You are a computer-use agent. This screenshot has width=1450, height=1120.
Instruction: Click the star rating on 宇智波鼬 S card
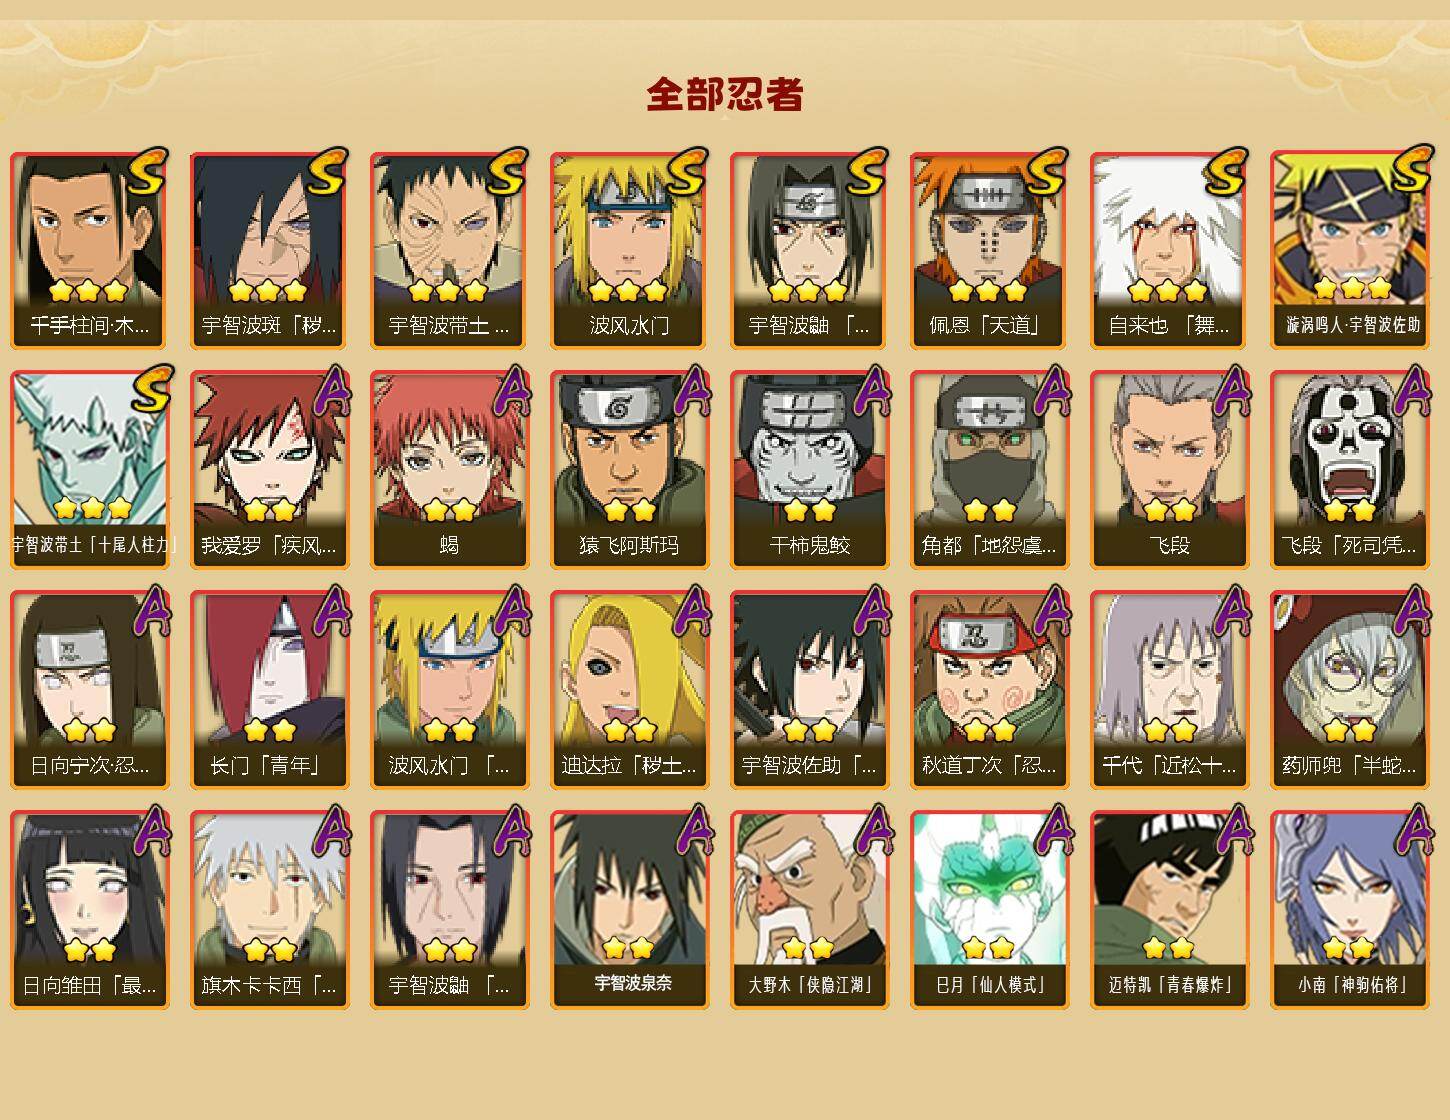[808, 291]
